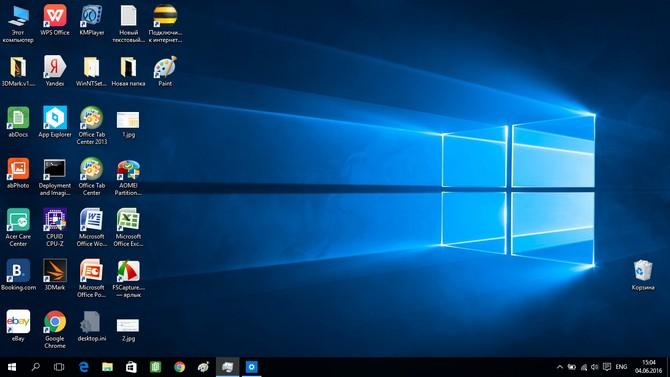Open taskbar search magnifier

pyautogui.click(x=35, y=367)
